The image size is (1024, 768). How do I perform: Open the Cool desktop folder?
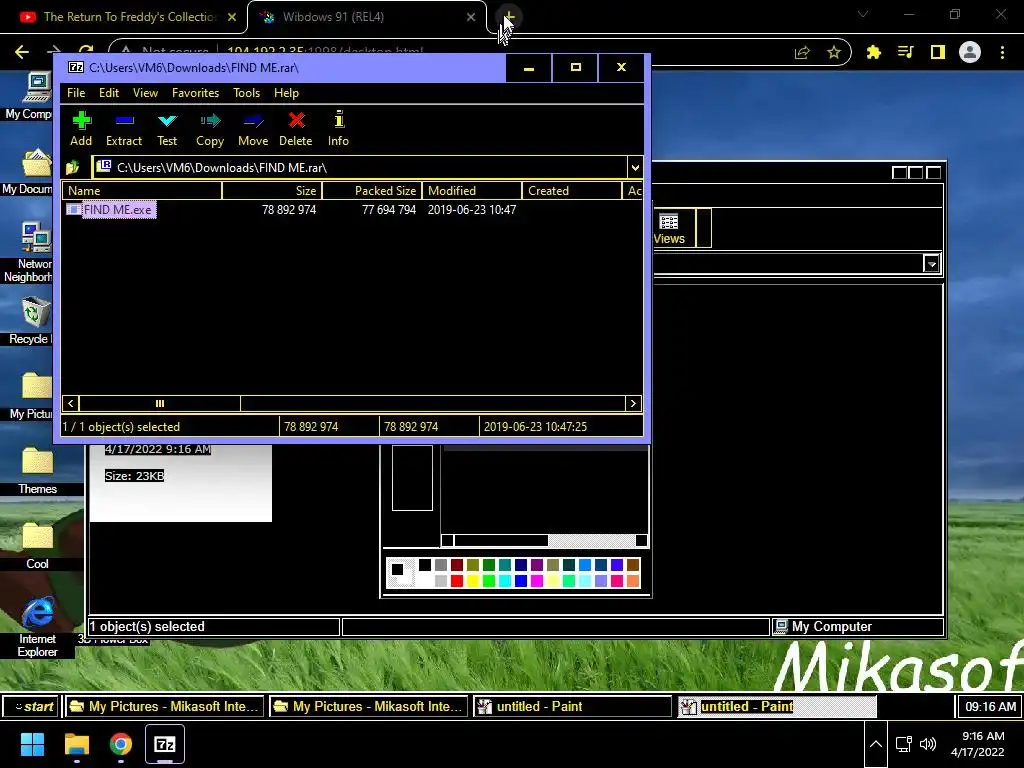point(37,536)
